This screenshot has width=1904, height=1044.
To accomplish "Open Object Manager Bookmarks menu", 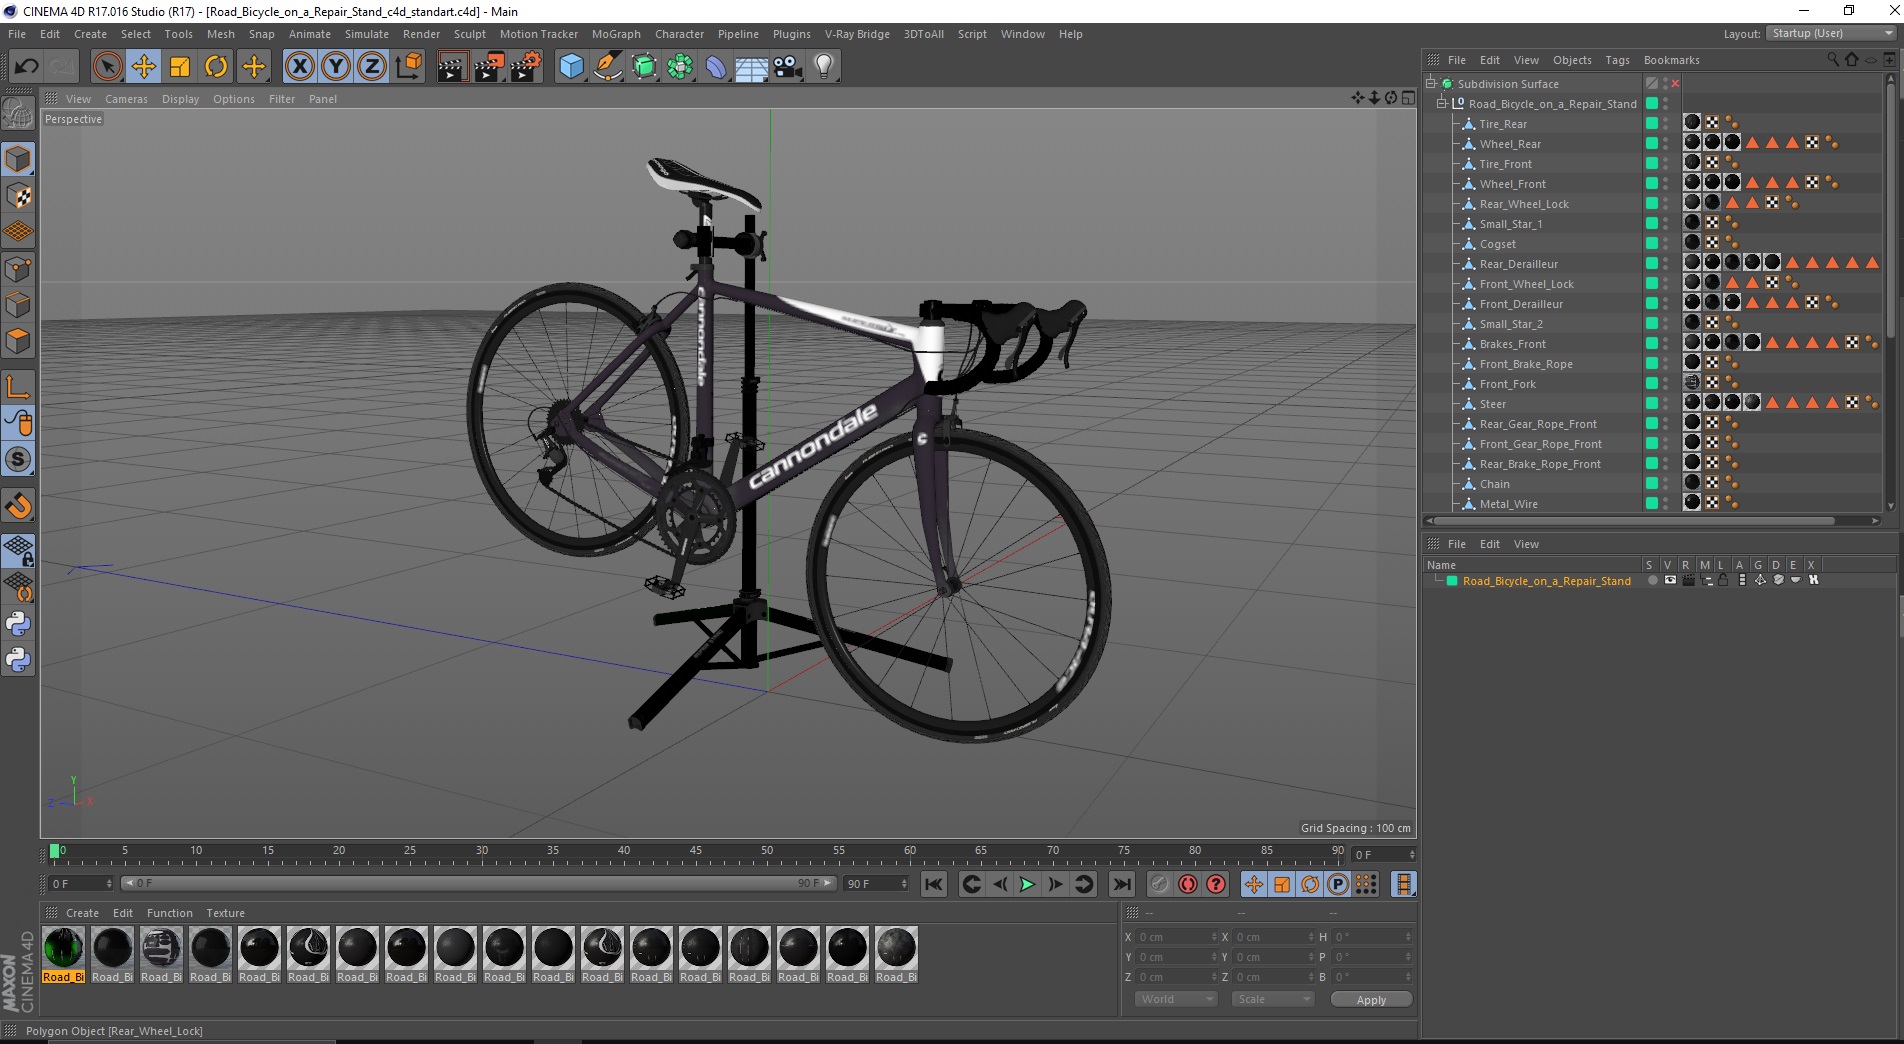I will (x=1671, y=60).
